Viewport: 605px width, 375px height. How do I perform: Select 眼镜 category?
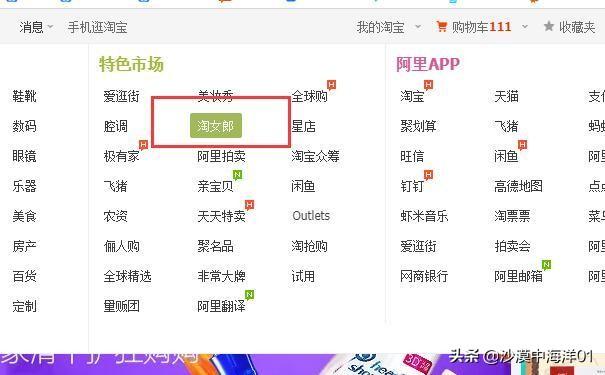pos(24,156)
